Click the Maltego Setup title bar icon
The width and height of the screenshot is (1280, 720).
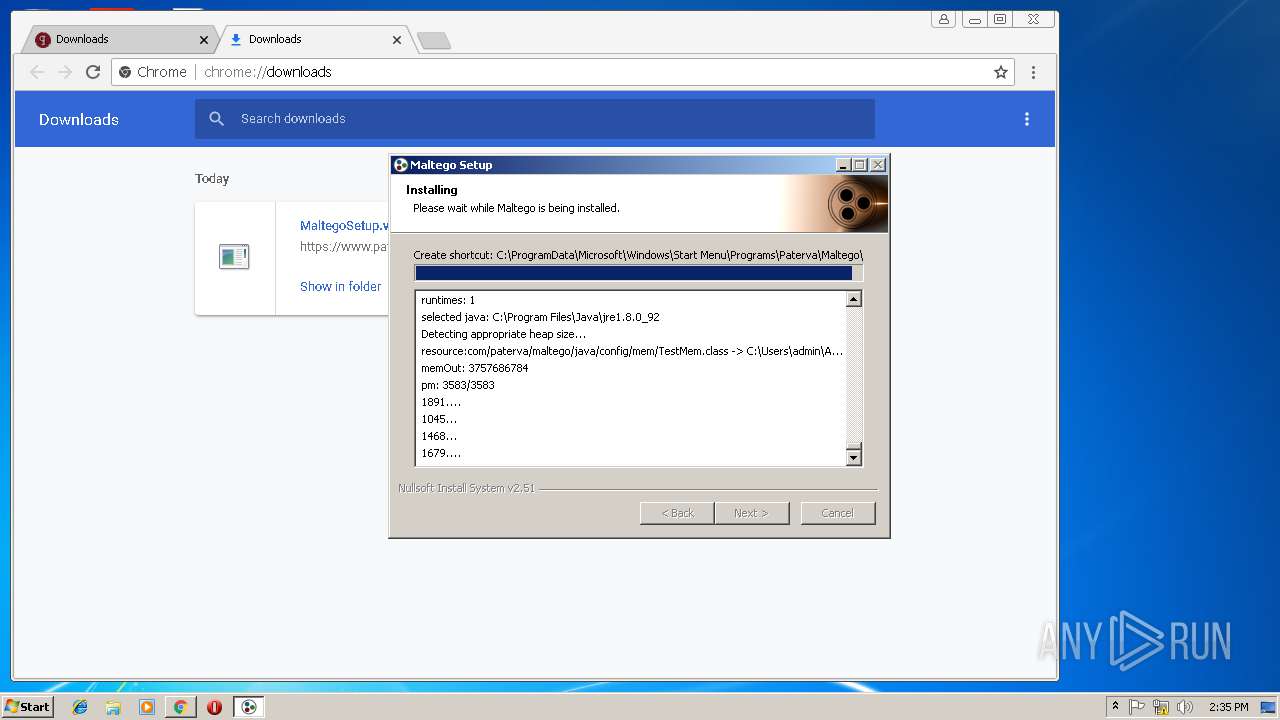coord(400,165)
